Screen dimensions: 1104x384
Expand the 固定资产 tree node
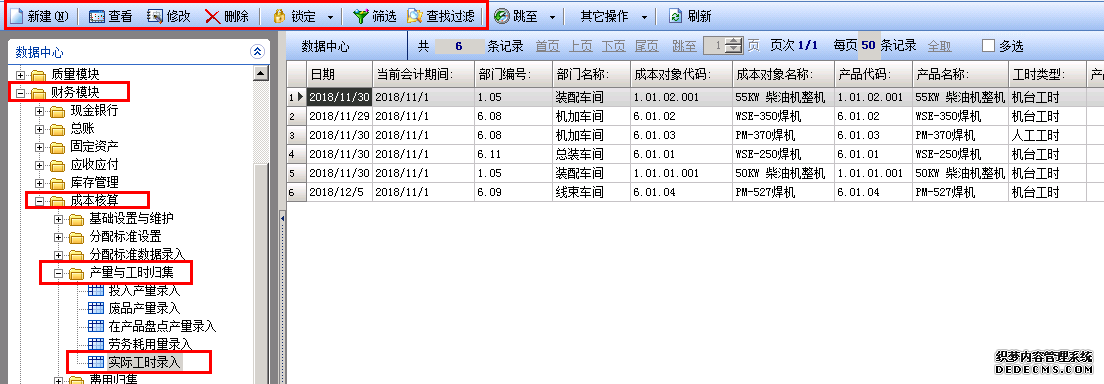coord(40,147)
